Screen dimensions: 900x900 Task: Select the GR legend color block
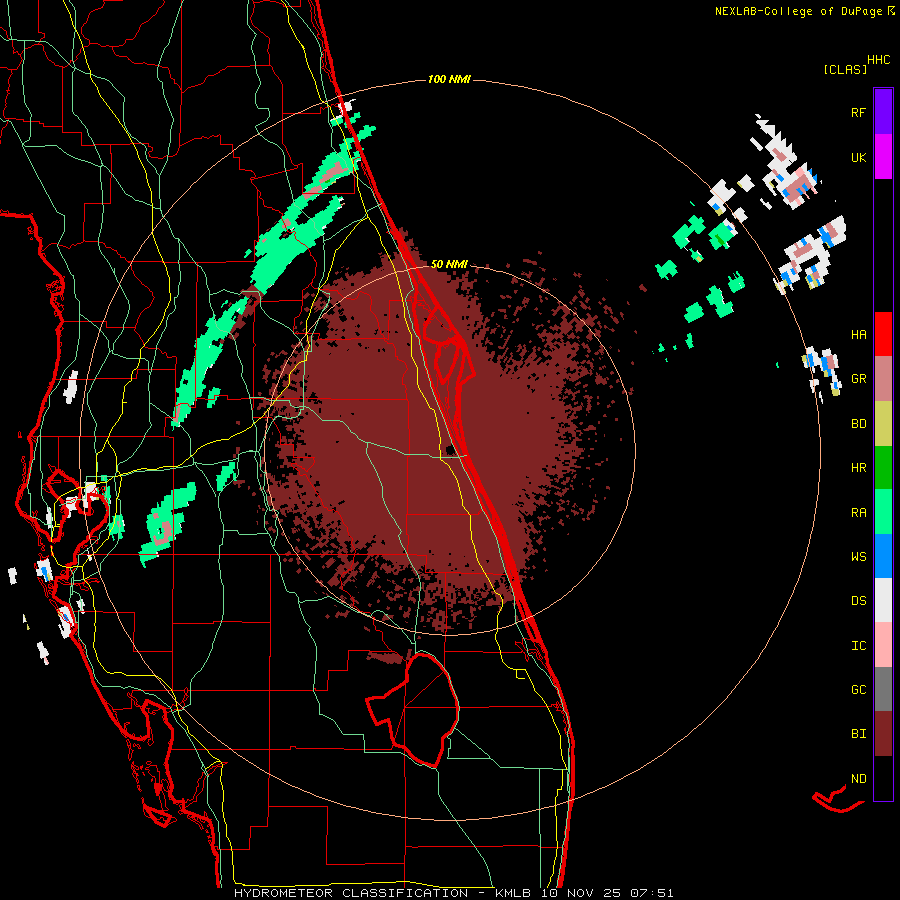click(x=883, y=379)
